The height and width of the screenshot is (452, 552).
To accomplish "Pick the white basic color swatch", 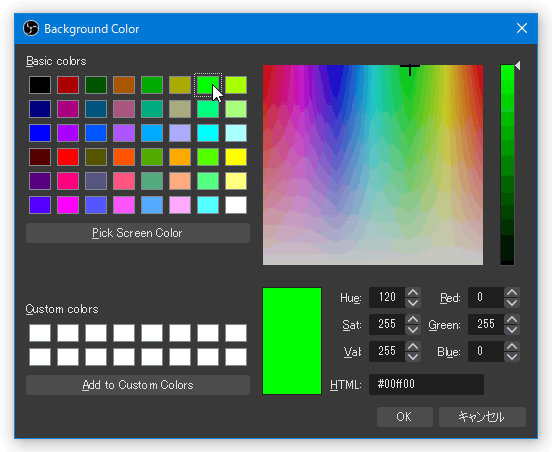I will click(x=236, y=205).
